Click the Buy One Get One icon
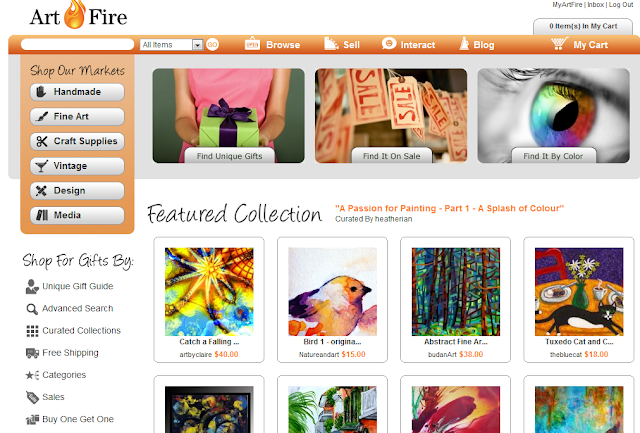640x433 pixels. coord(32,420)
